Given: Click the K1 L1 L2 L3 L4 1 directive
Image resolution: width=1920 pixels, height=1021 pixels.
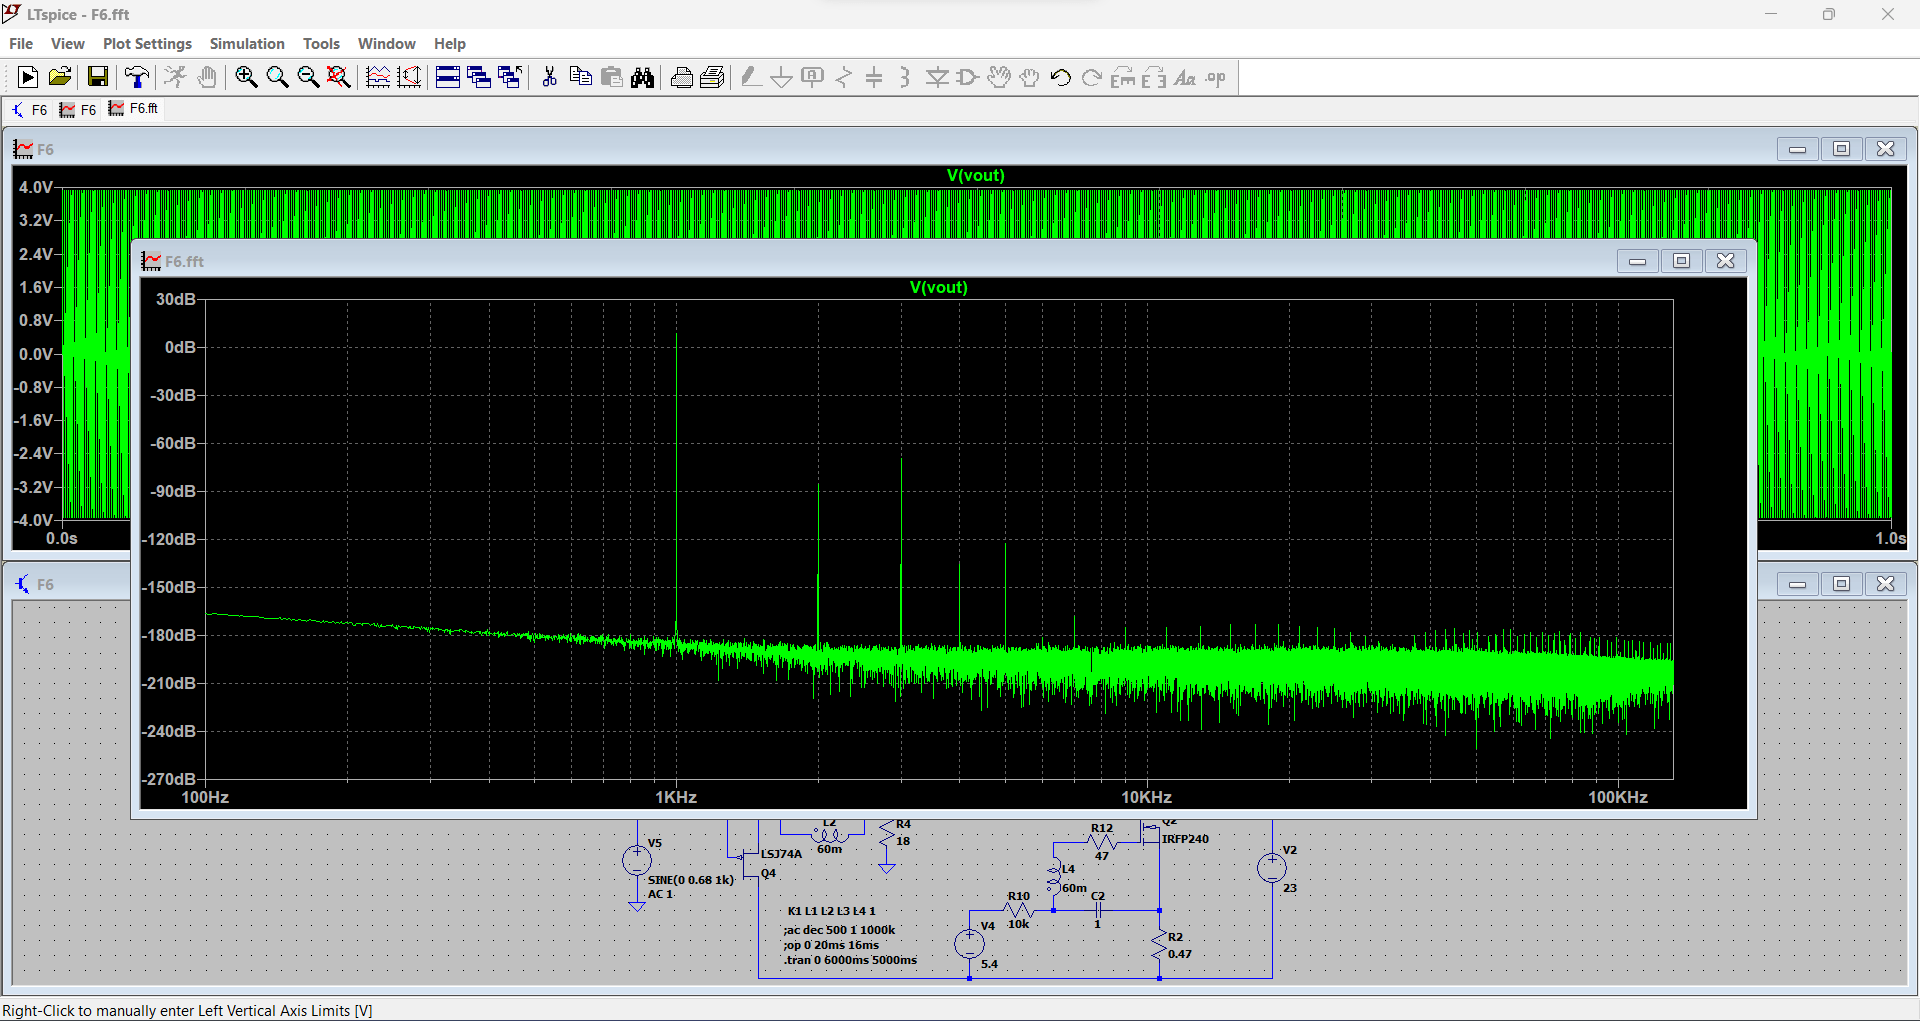Looking at the screenshot, I should click(831, 911).
